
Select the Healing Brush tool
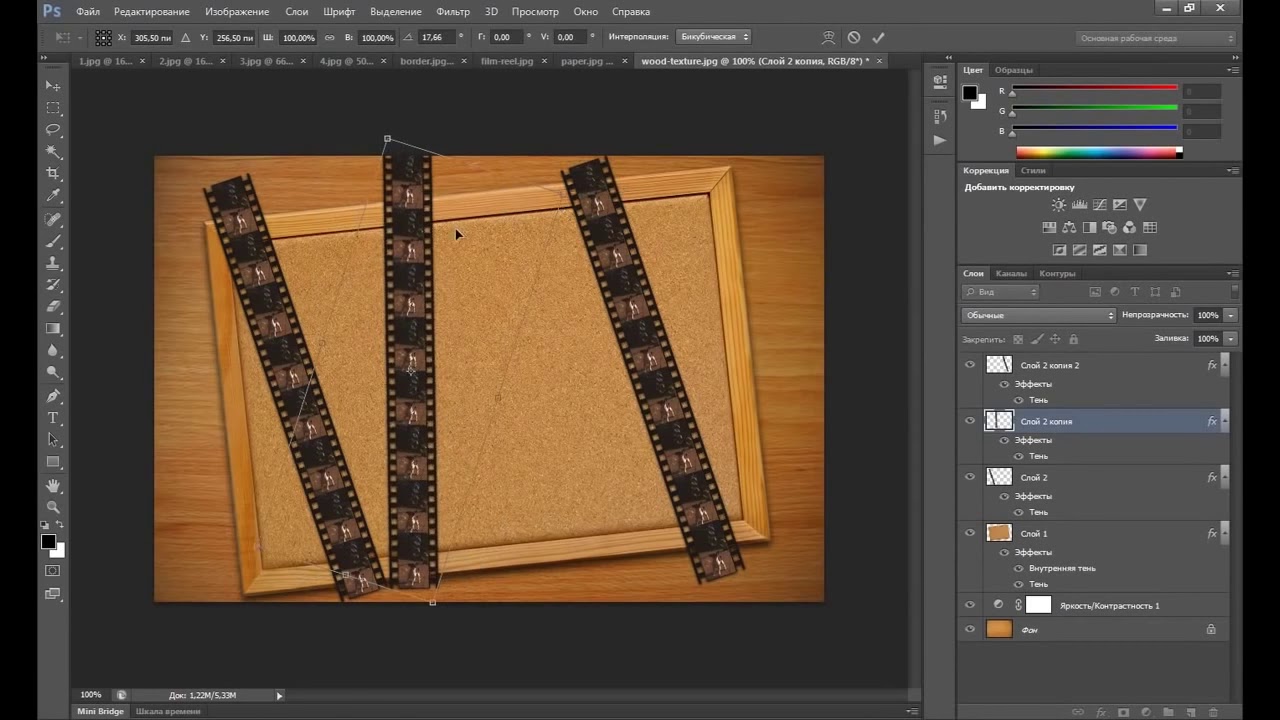pos(53,219)
